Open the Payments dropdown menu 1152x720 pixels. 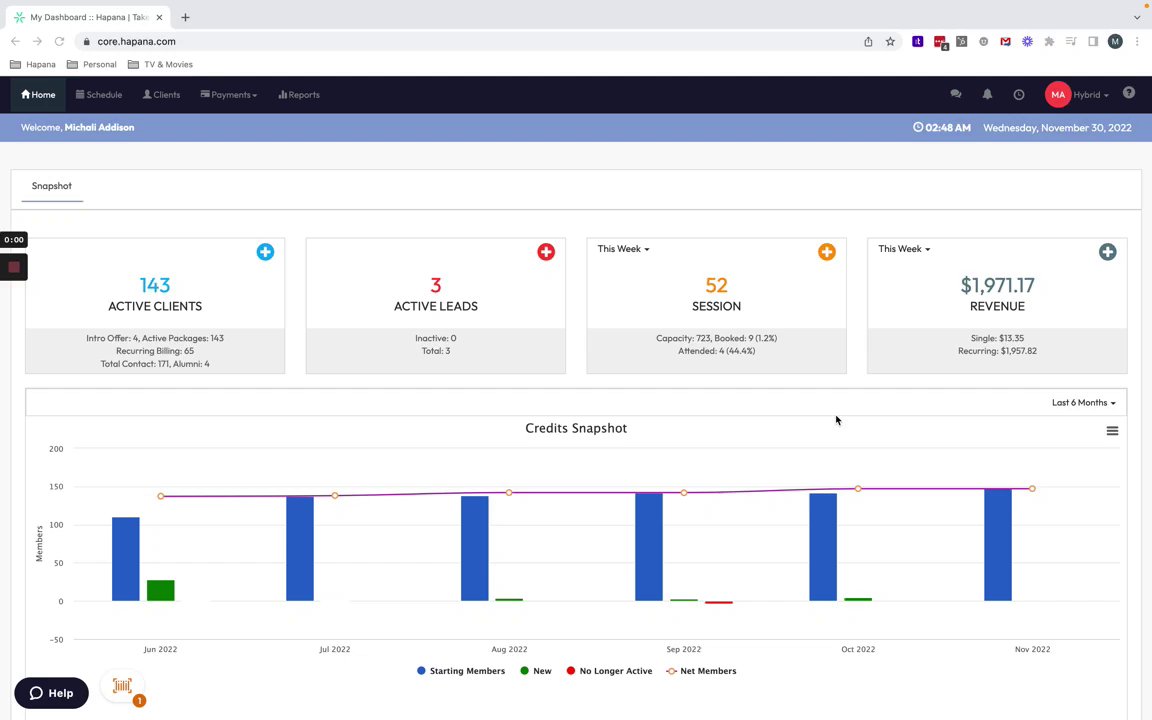pos(228,95)
